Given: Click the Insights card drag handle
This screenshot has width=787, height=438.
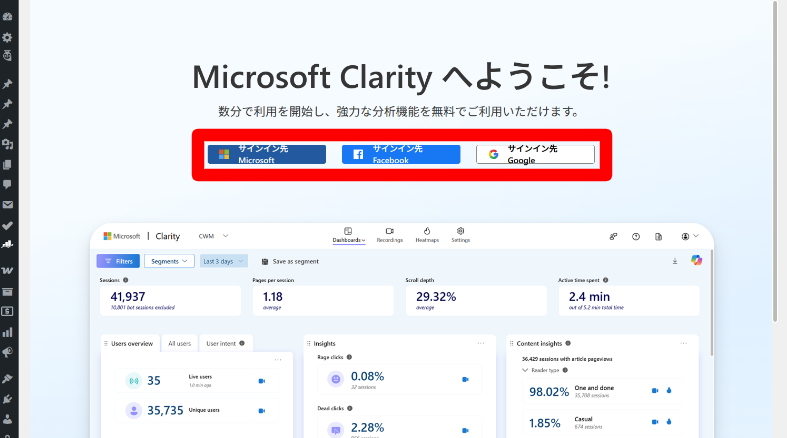Looking at the screenshot, I should coord(308,343).
